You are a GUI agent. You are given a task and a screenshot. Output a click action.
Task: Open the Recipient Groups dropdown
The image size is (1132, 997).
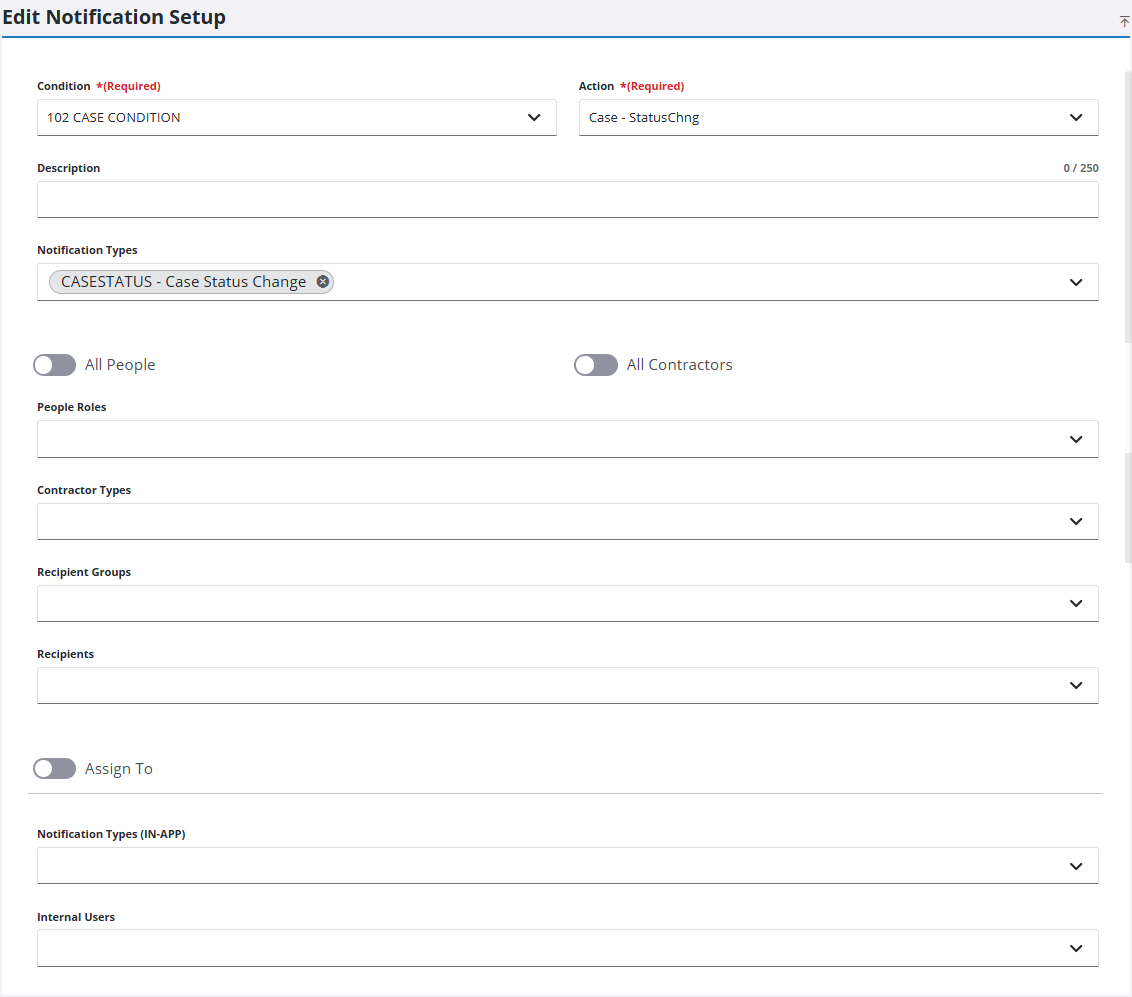click(1077, 603)
